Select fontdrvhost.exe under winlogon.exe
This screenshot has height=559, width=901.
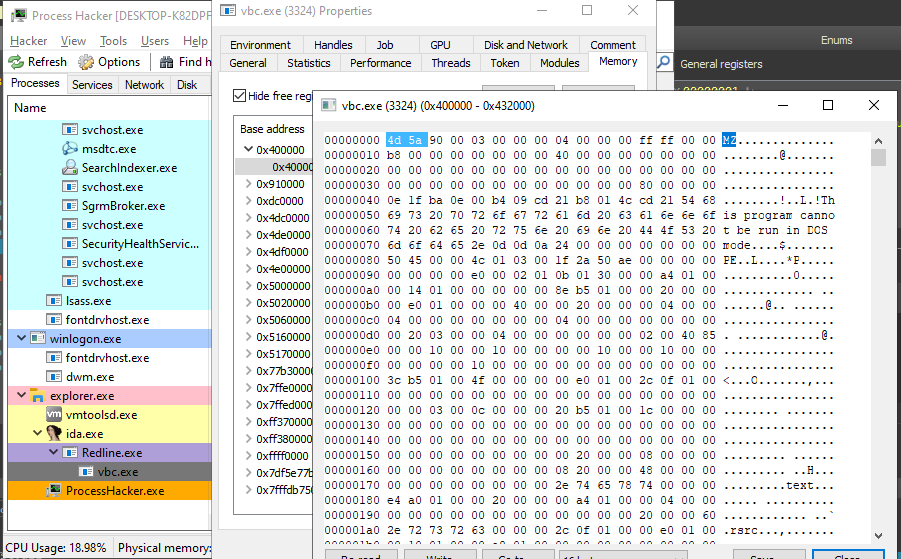click(x=107, y=357)
